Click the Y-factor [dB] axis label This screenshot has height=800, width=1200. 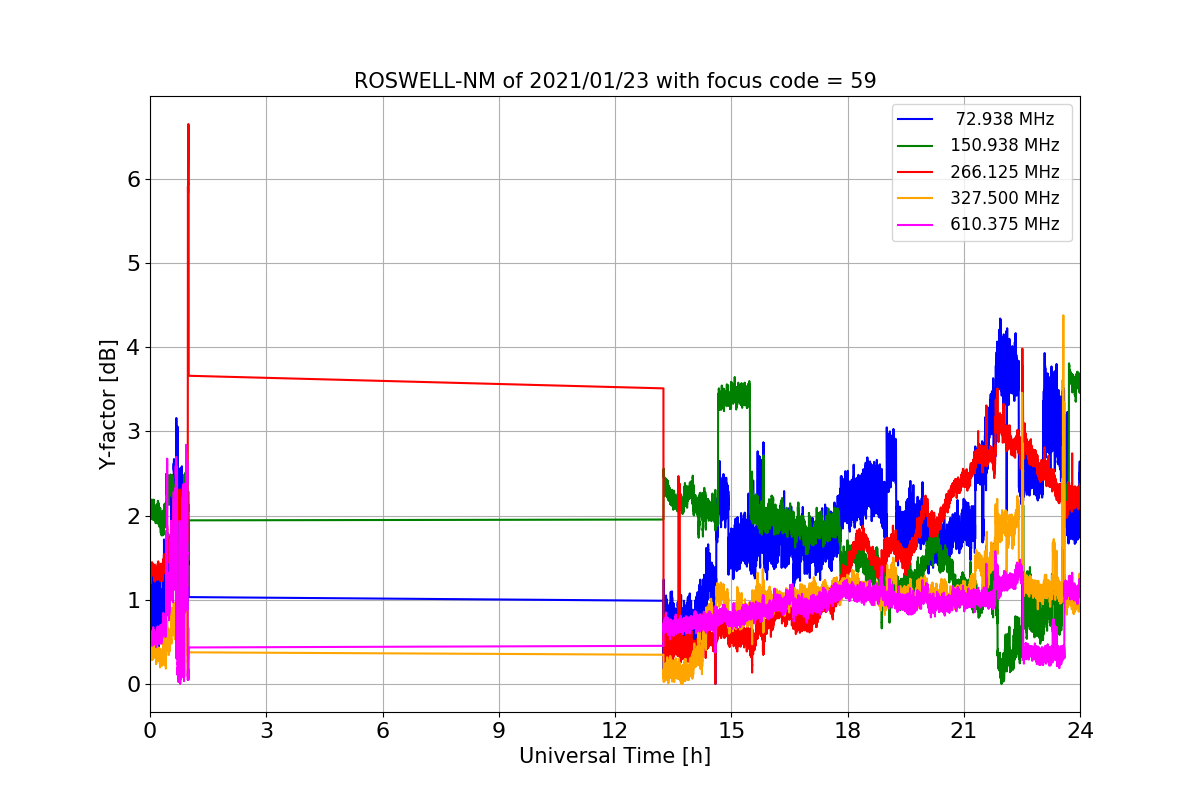pos(108,404)
